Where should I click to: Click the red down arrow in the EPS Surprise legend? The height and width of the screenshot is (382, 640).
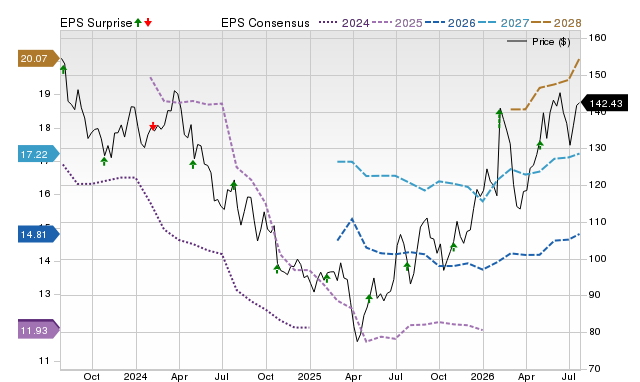pyautogui.click(x=148, y=22)
